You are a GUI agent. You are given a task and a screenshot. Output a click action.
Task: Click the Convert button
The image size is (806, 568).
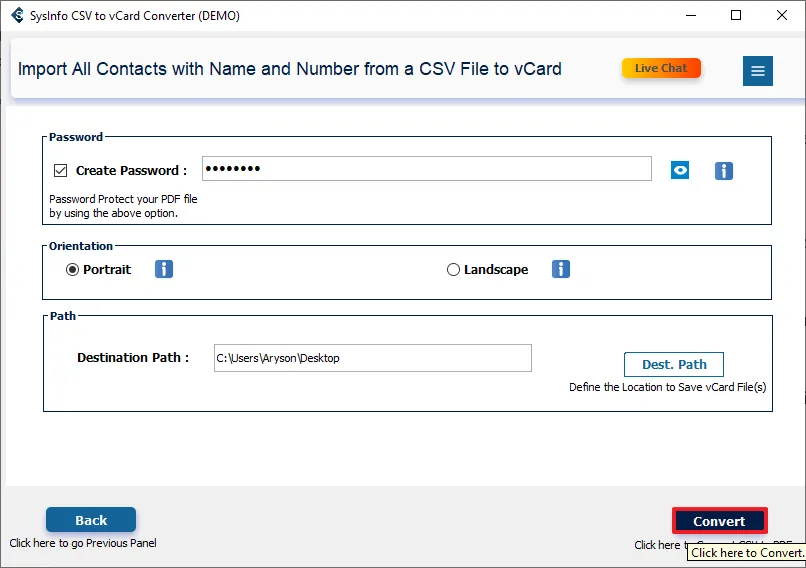(719, 521)
